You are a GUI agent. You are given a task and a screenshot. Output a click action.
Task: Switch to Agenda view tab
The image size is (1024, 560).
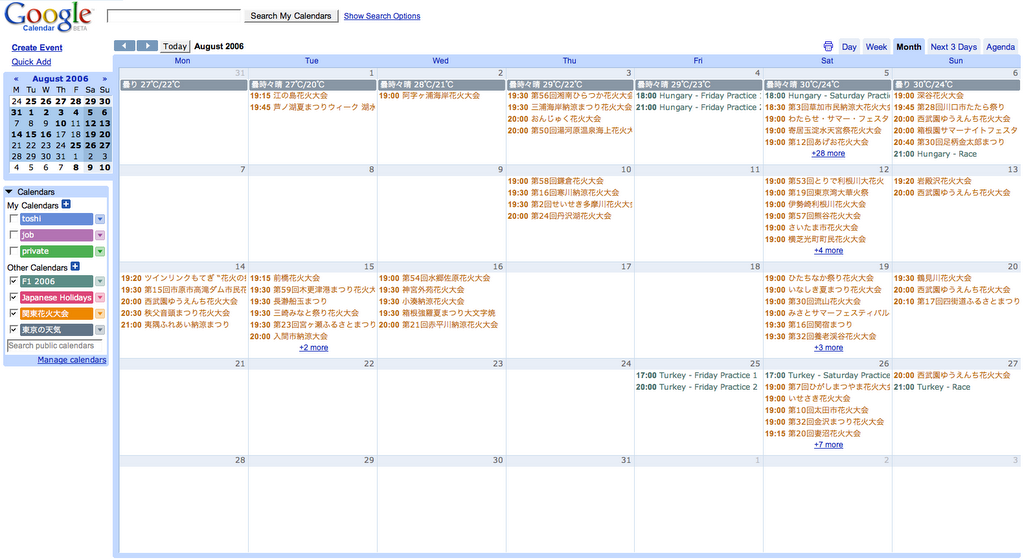[1000, 46]
